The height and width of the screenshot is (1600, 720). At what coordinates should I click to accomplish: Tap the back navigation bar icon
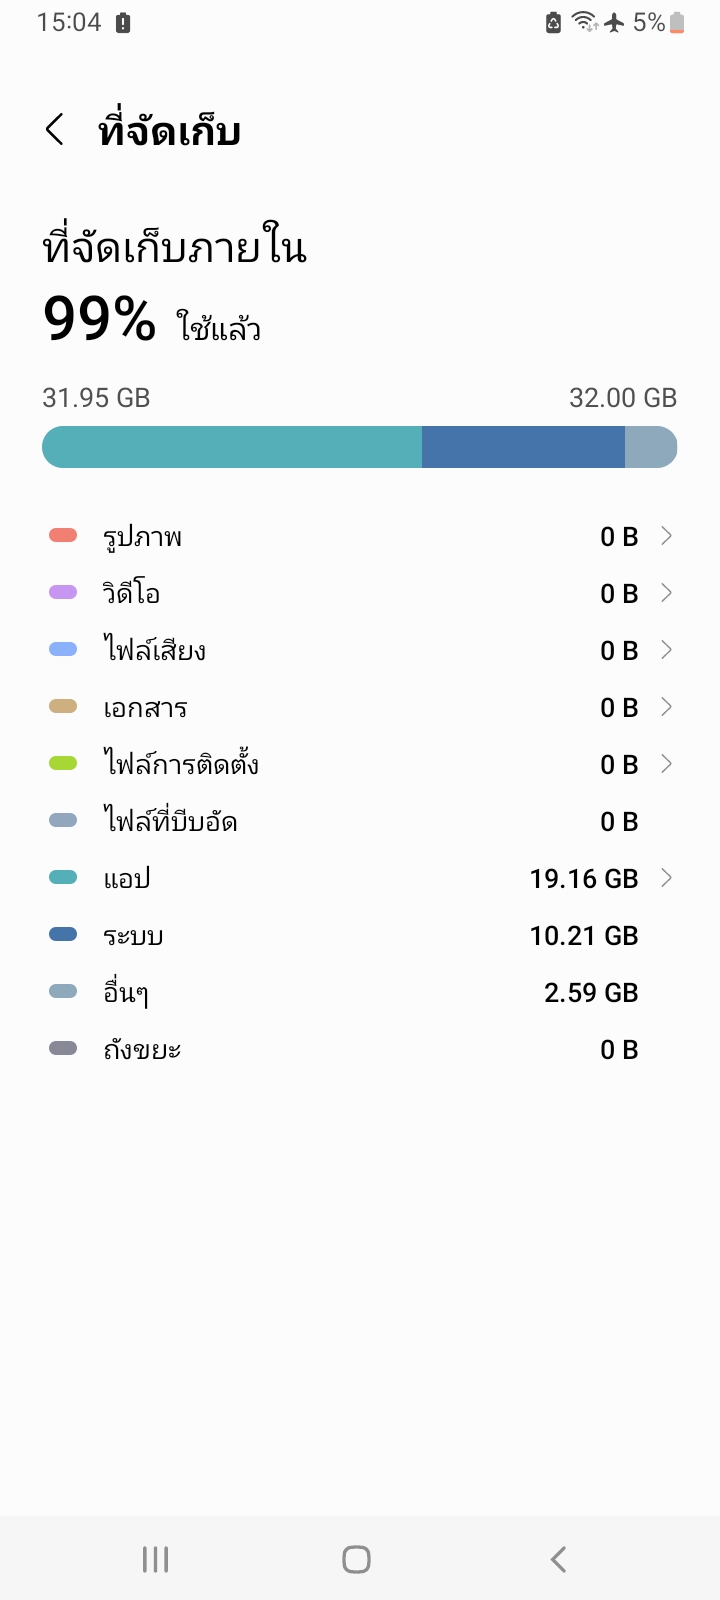(559, 1559)
